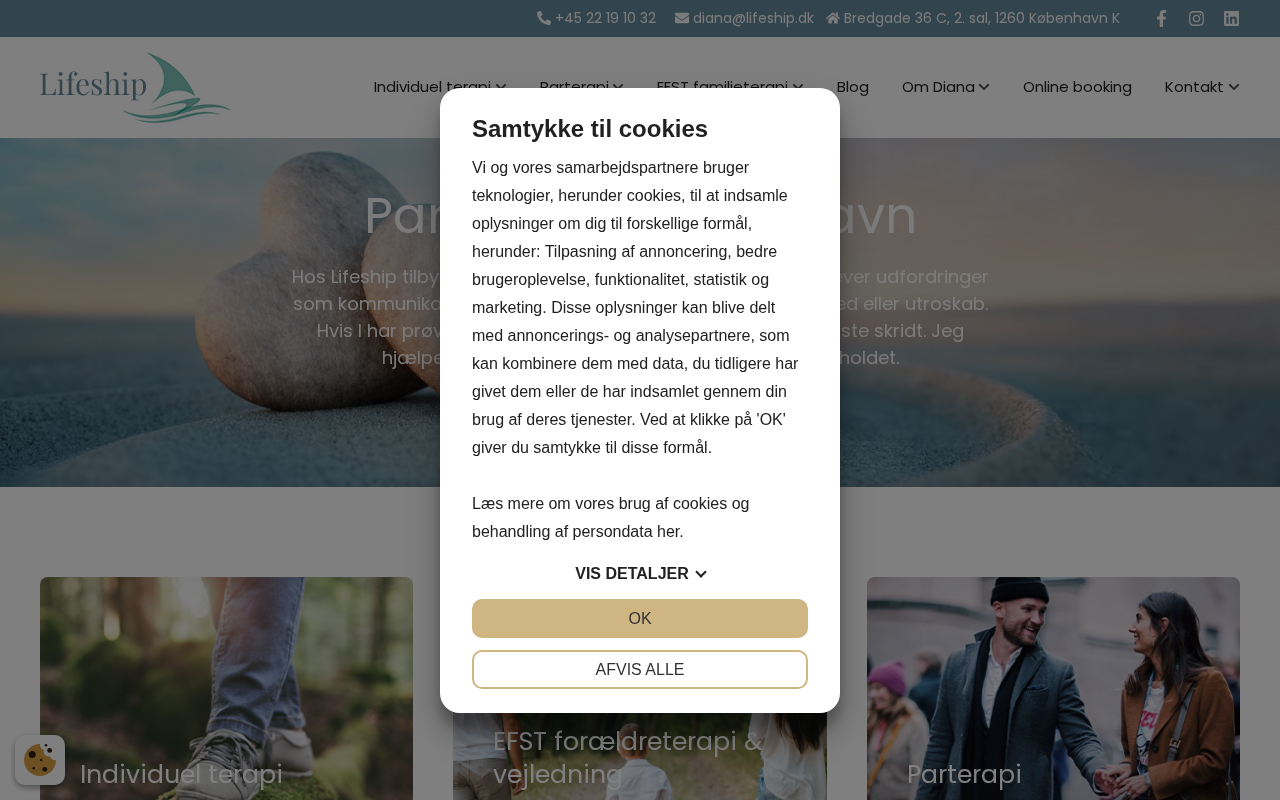
Task: Click the Lifeship sailboat logo
Action: tap(135, 88)
